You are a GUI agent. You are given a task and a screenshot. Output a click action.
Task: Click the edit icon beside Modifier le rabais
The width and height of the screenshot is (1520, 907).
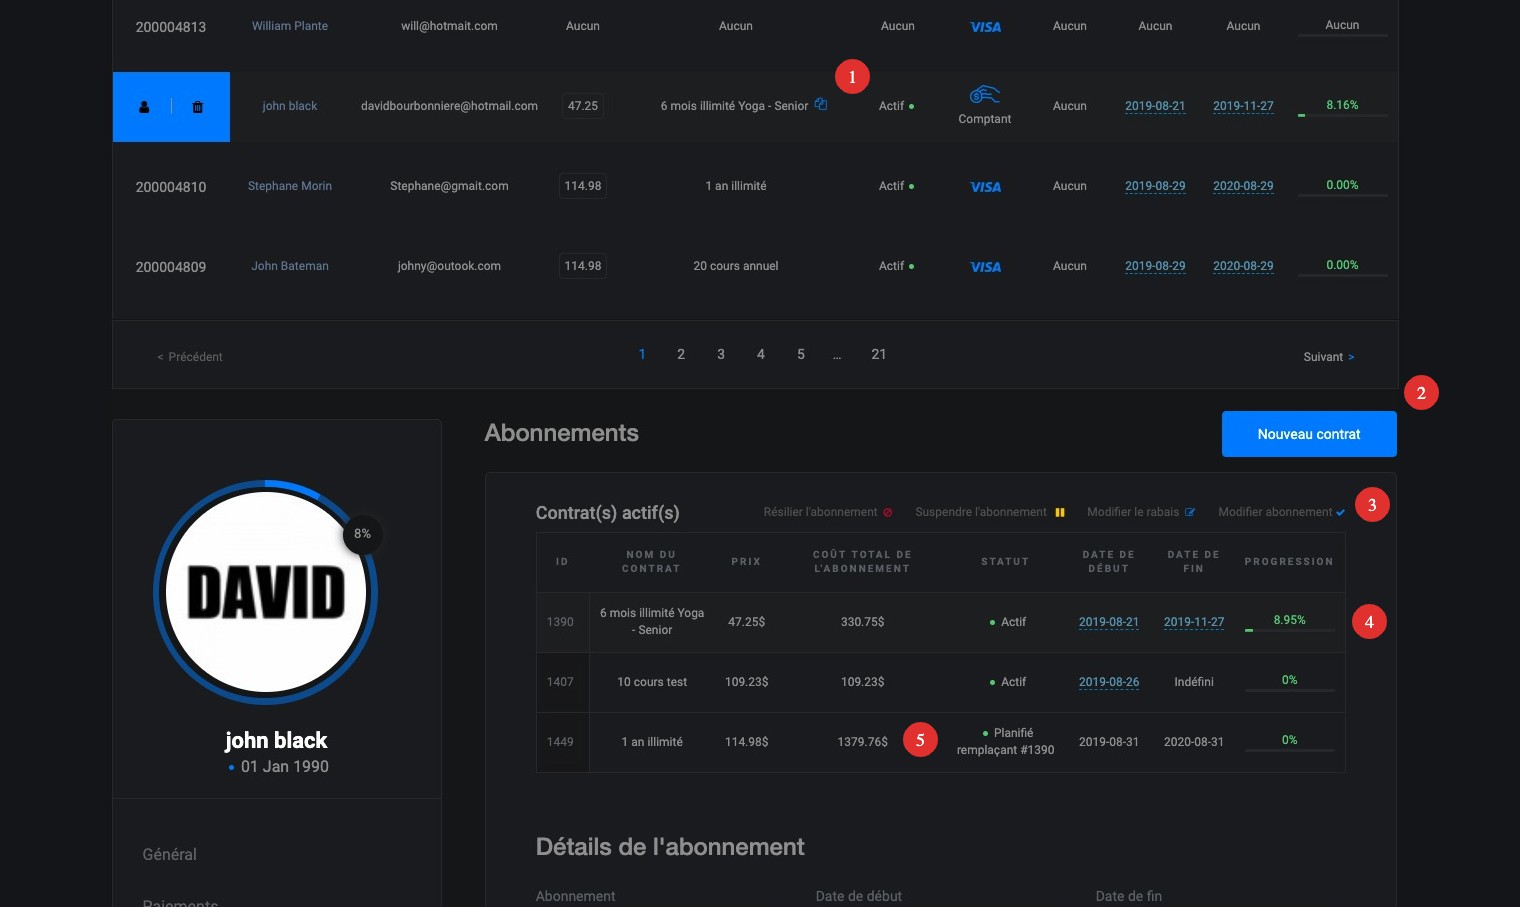(1190, 513)
